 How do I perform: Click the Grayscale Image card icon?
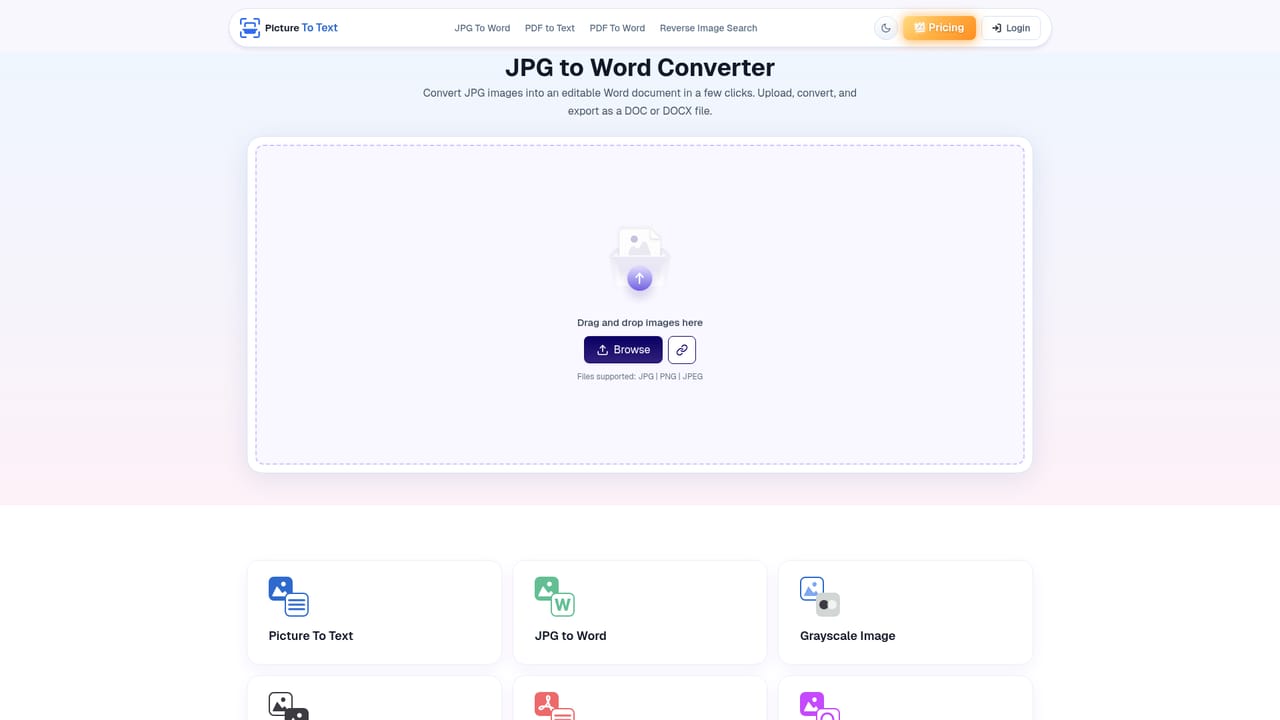820,596
